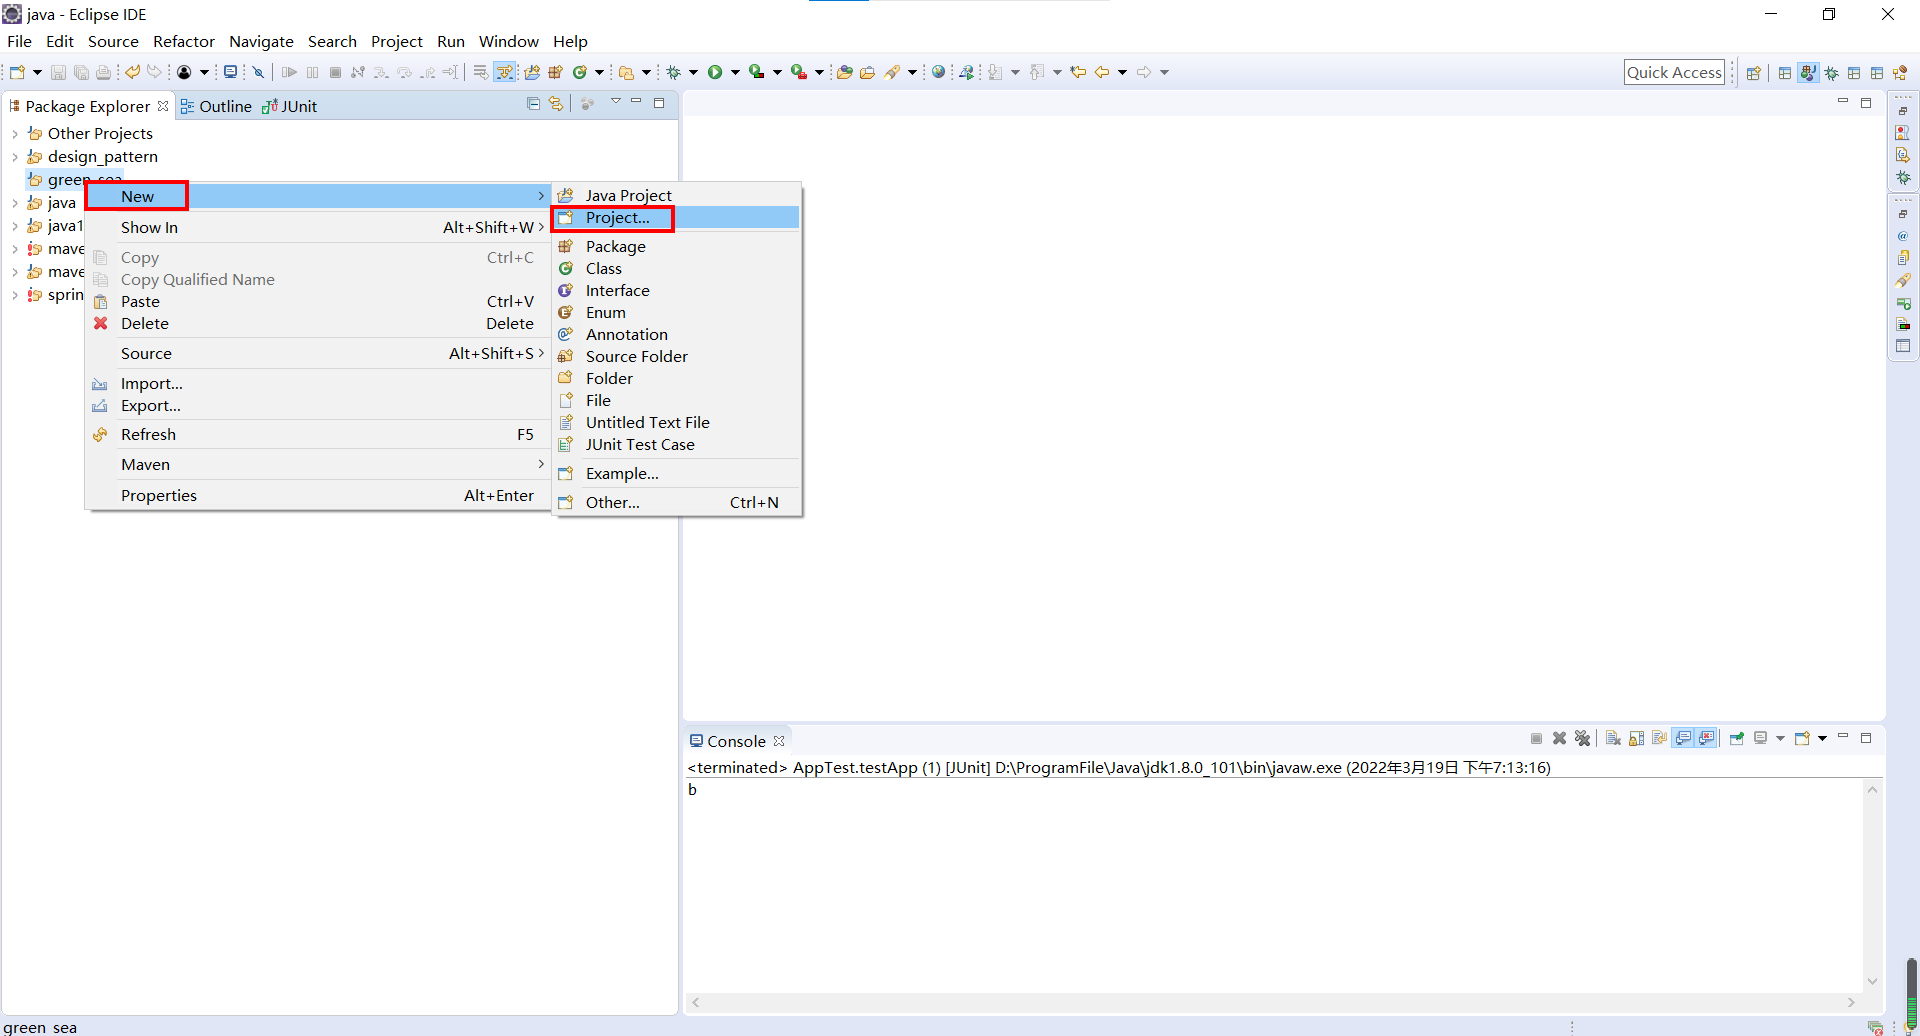Click Other... in New submenu
The width and height of the screenshot is (1920, 1036).
[x=676, y=502]
